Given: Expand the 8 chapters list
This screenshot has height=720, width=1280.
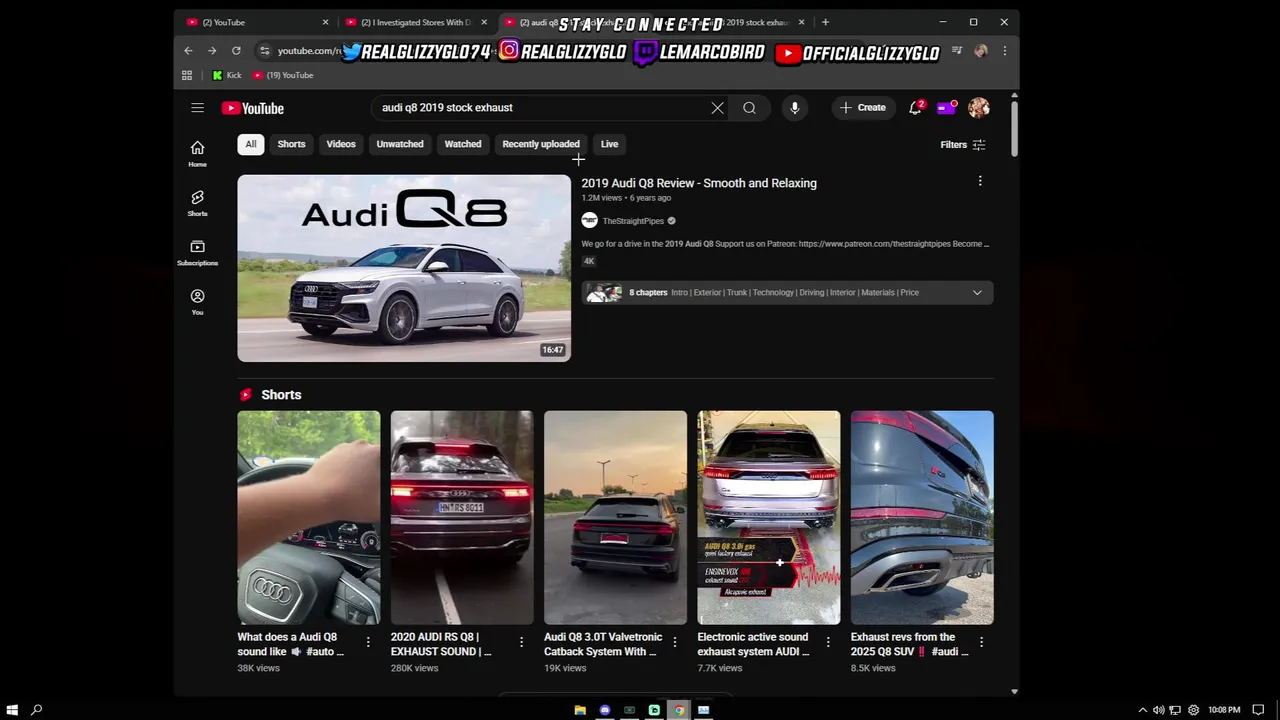Looking at the screenshot, I should coord(977,293).
